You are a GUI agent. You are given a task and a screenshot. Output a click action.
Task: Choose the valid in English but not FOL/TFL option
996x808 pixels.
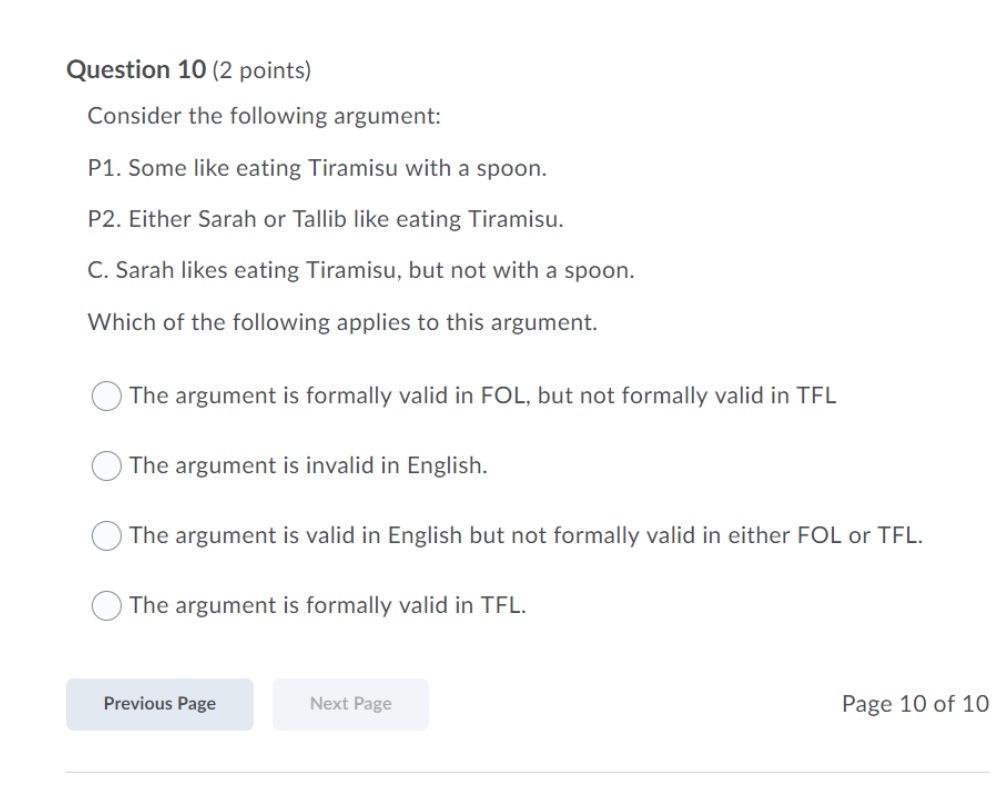coord(107,535)
